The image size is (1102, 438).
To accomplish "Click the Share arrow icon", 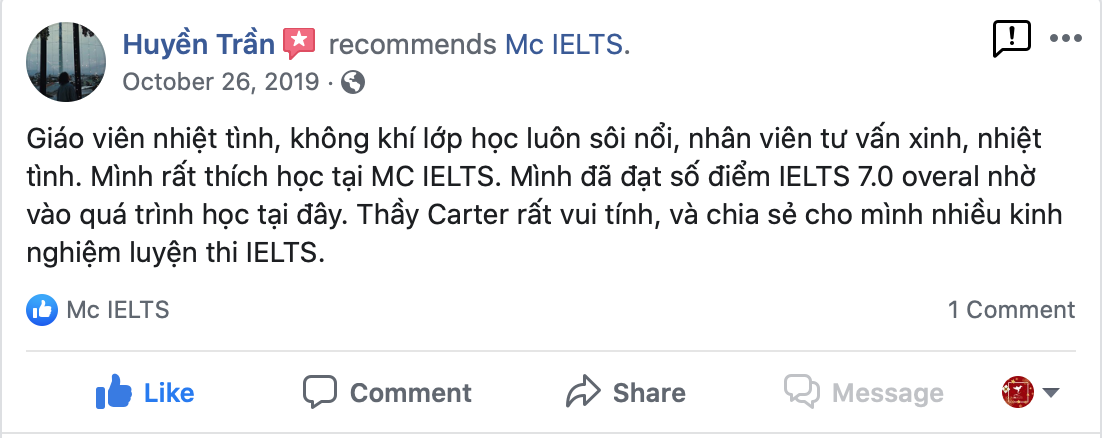I will click(x=581, y=392).
